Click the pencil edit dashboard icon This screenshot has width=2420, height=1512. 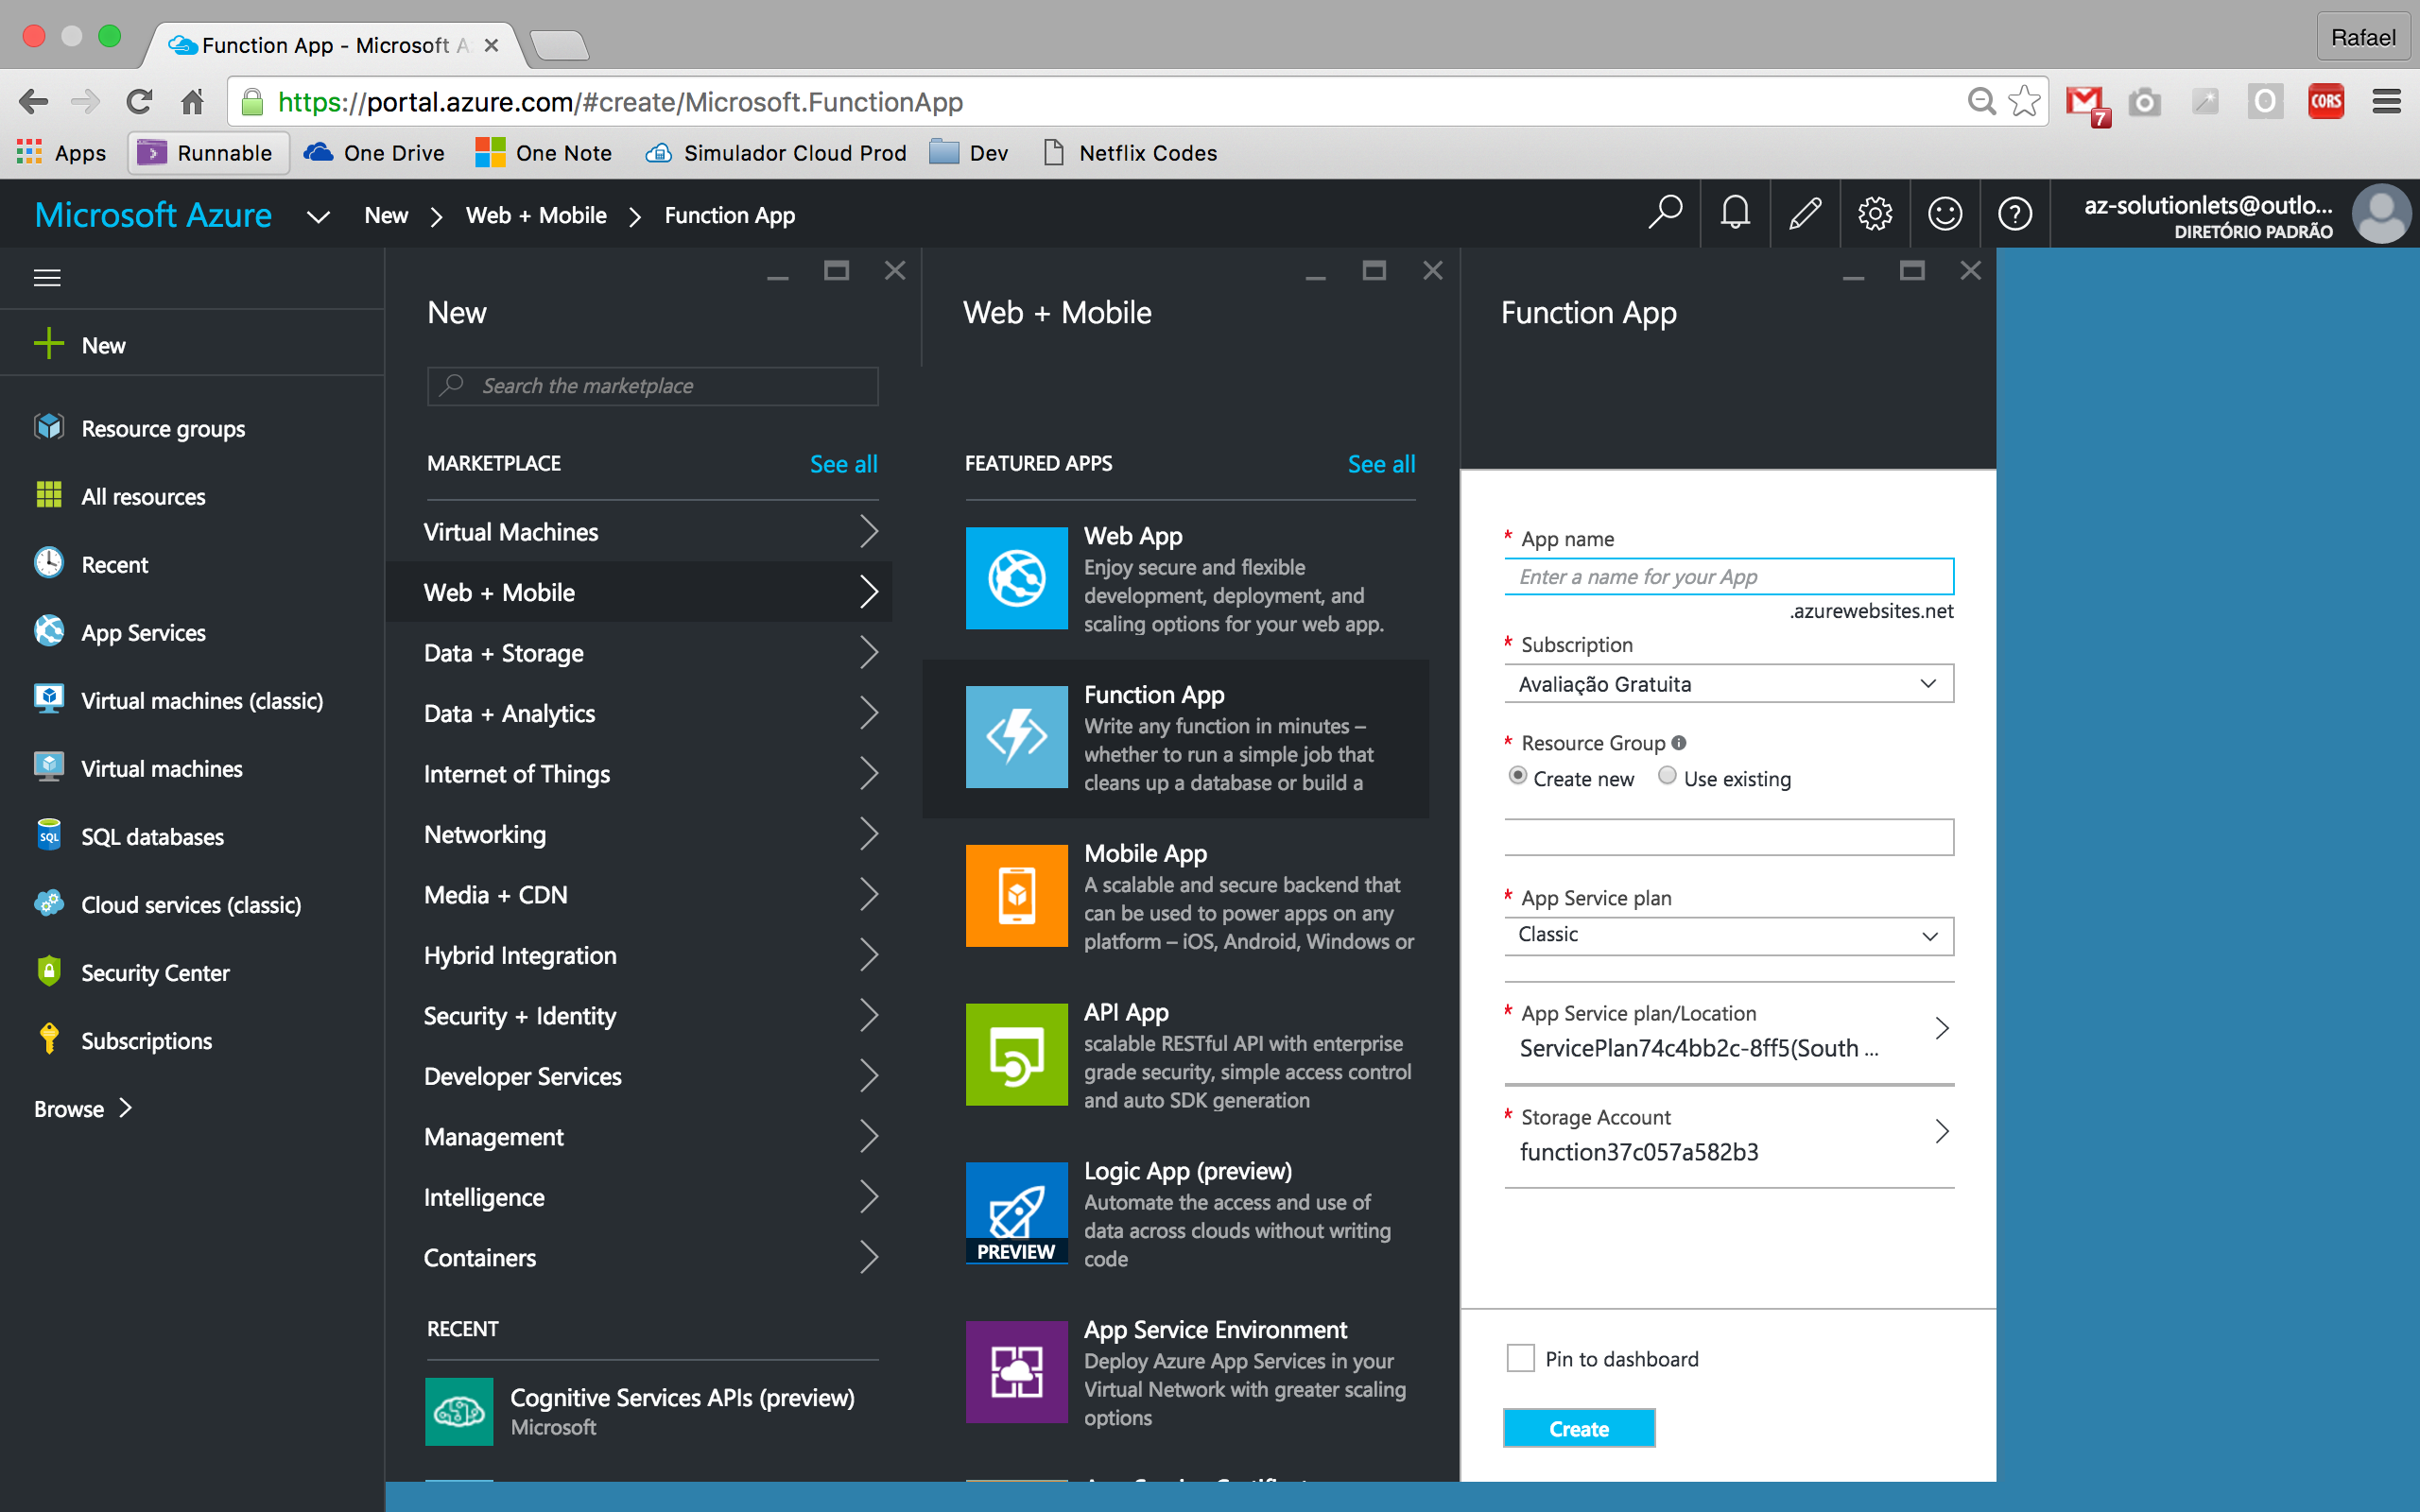click(1805, 213)
